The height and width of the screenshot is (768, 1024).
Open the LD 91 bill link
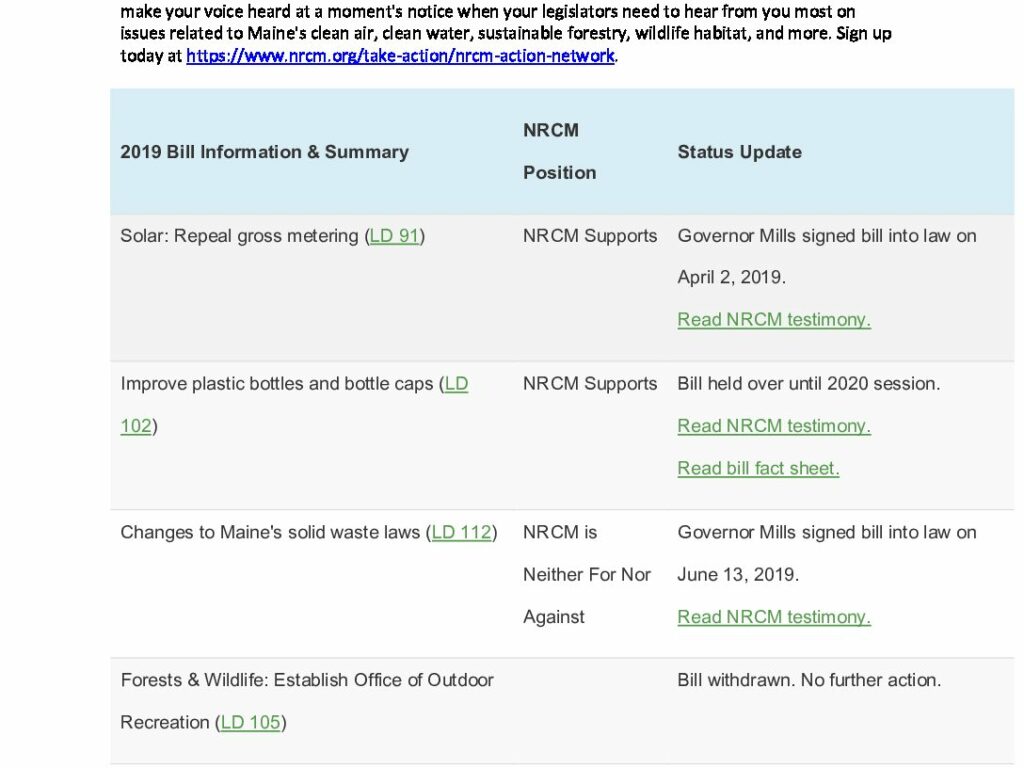tap(394, 236)
